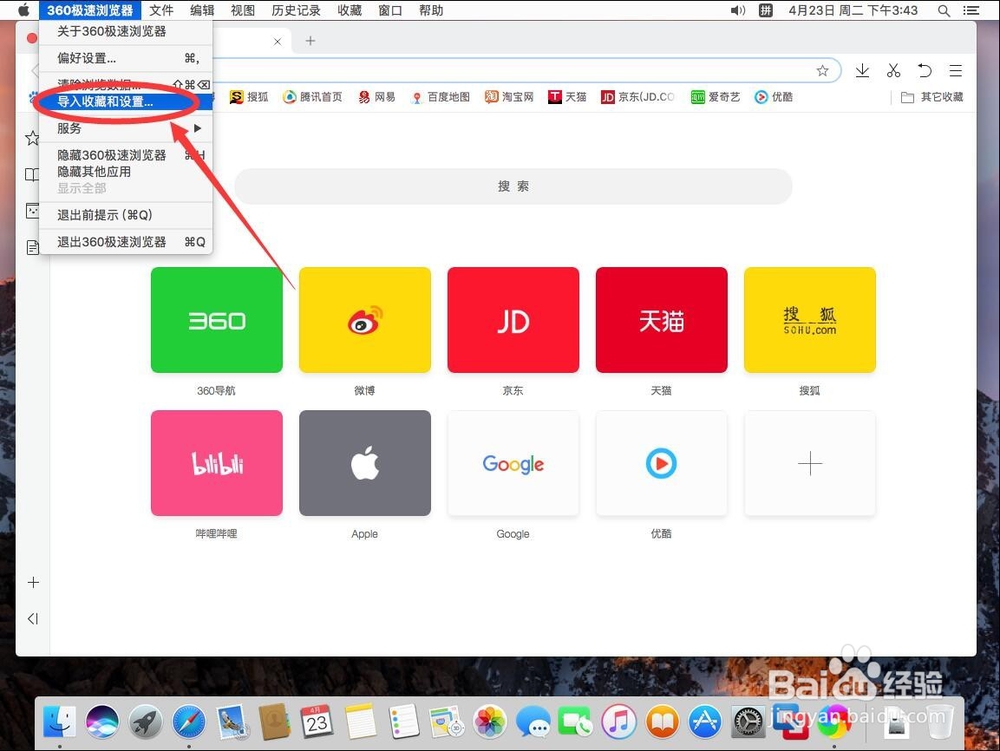Image resolution: width=1000 pixels, height=751 pixels.
Task: Click the restore-closed-tab curved arrow icon
Action: pos(925,71)
